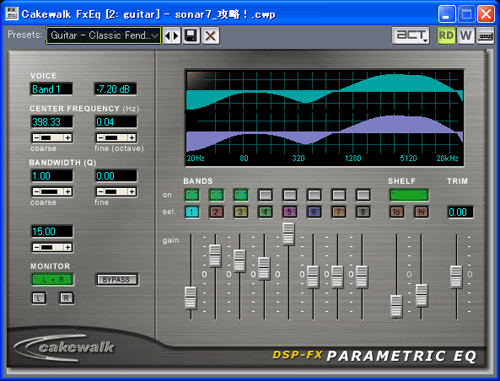
Task: Click the FxEq title bar icon
Action: click(11, 14)
